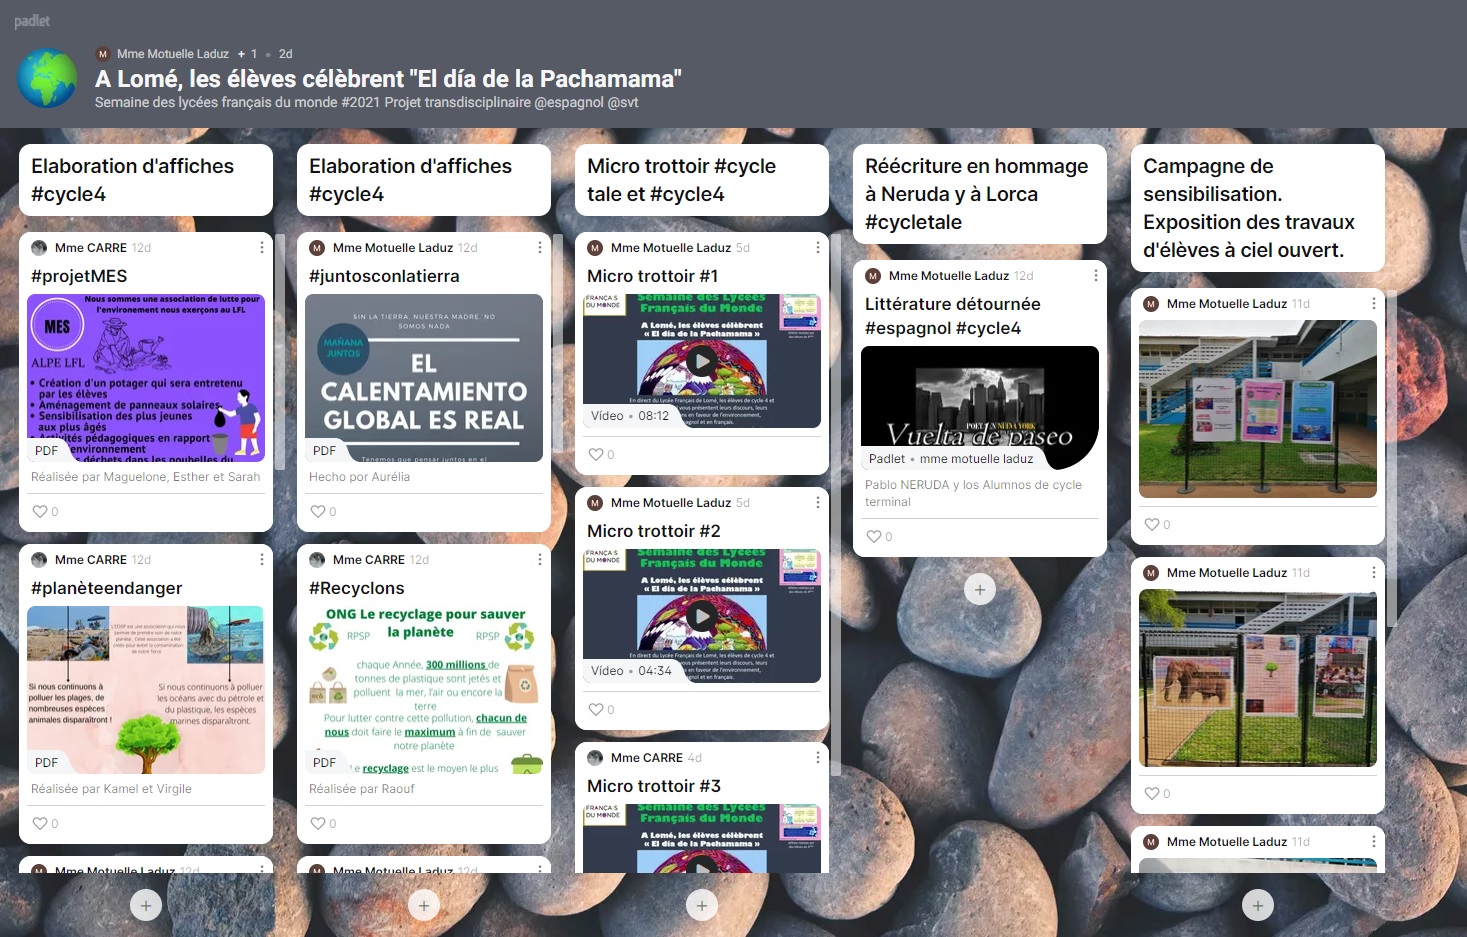Click author avatar on Micro trottoir #2
The image size is (1467, 937).
595,503
